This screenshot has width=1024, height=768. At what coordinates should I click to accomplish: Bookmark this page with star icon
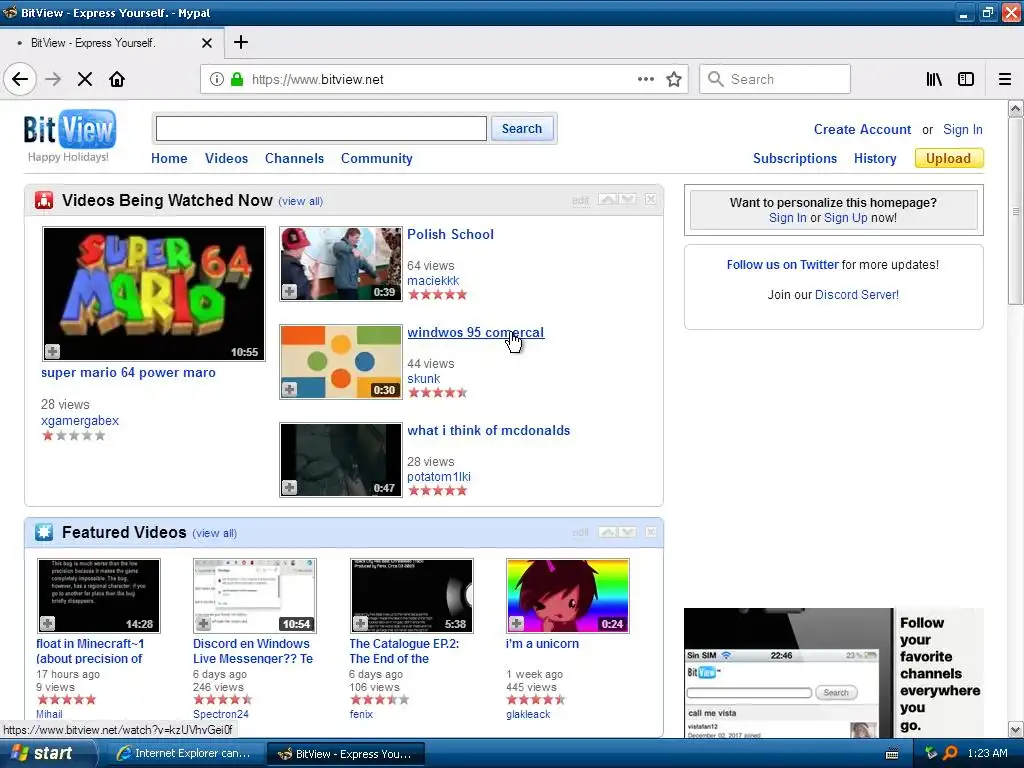click(x=674, y=79)
